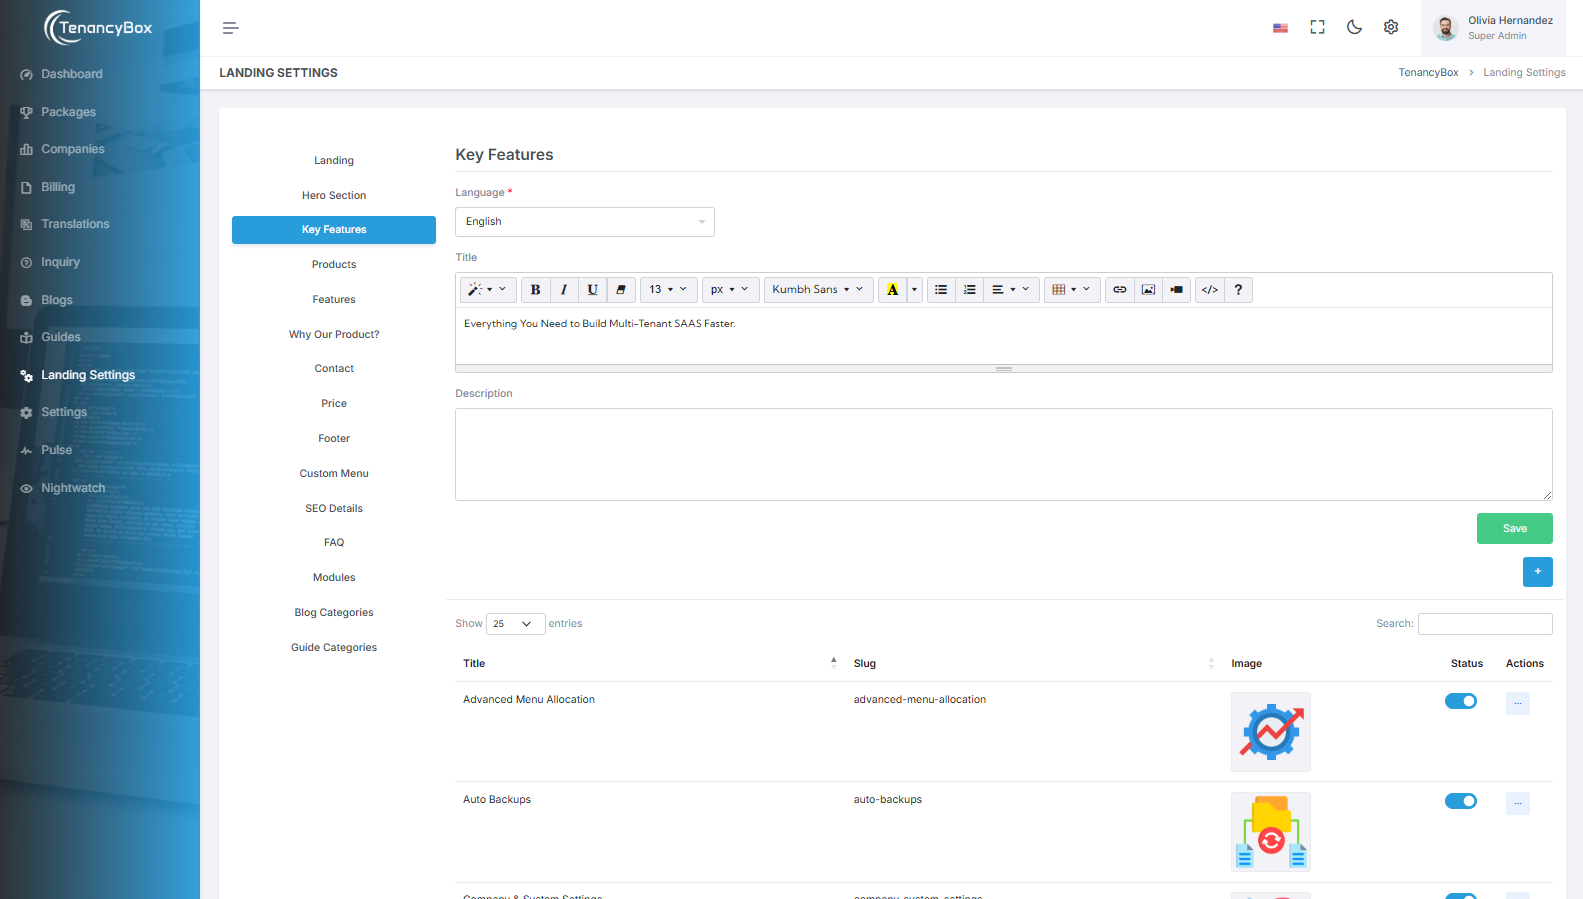The image size is (1583, 899).
Task: Apply underline formatting in the Title editor
Action: coord(592,290)
